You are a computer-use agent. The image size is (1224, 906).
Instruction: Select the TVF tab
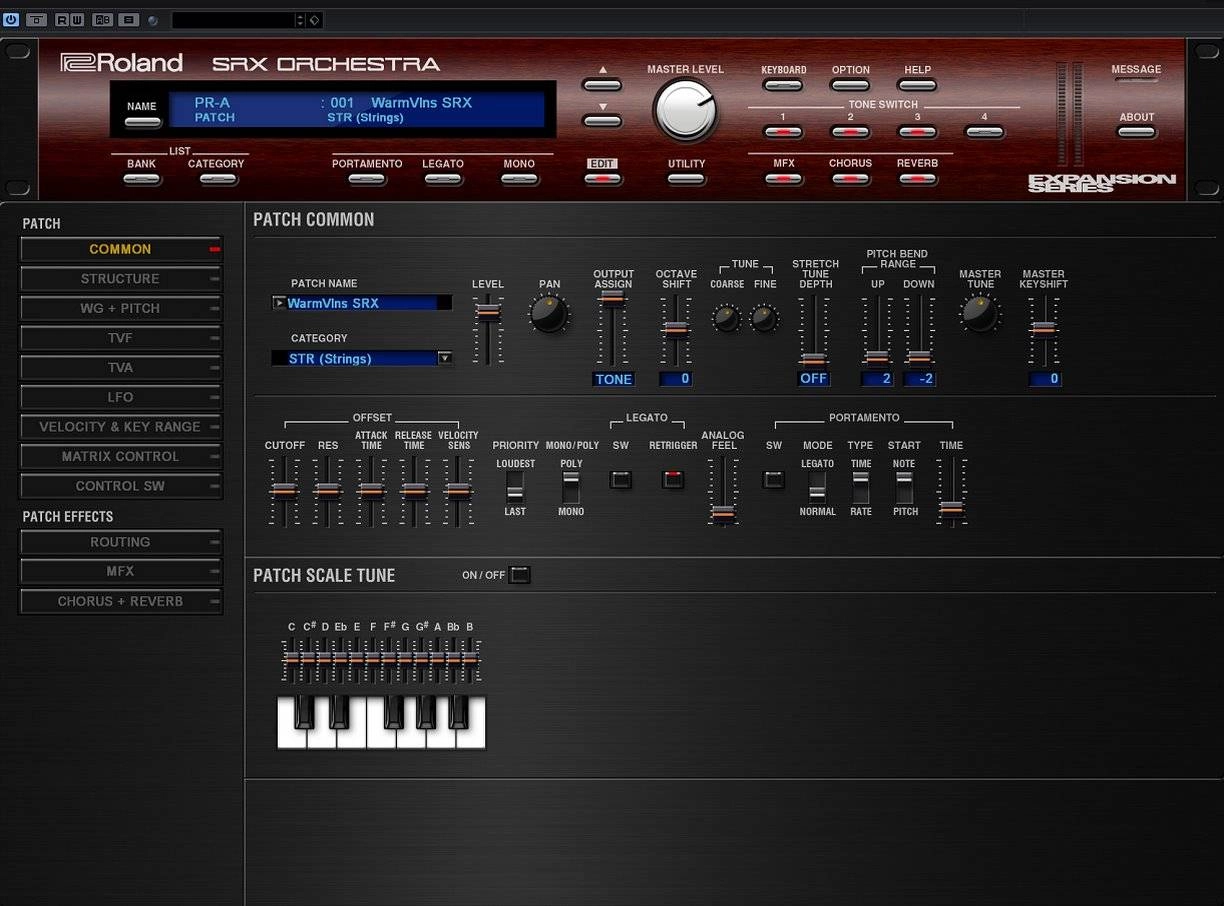click(x=120, y=338)
